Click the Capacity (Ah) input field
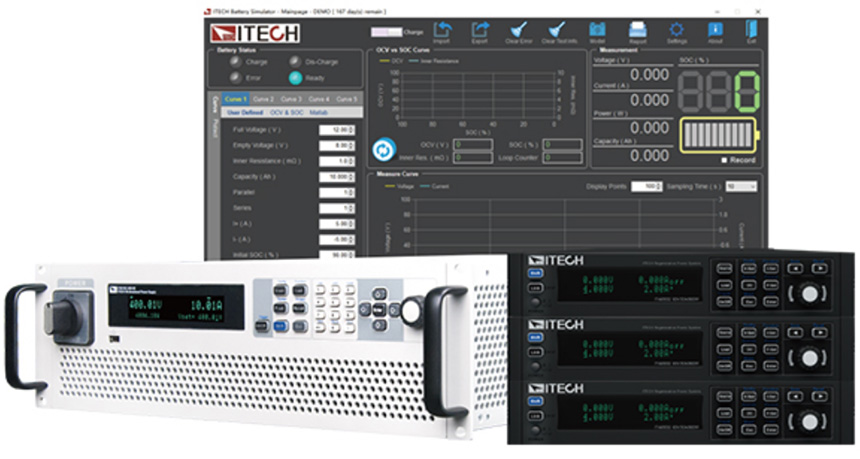The image size is (860, 459). click(x=333, y=177)
